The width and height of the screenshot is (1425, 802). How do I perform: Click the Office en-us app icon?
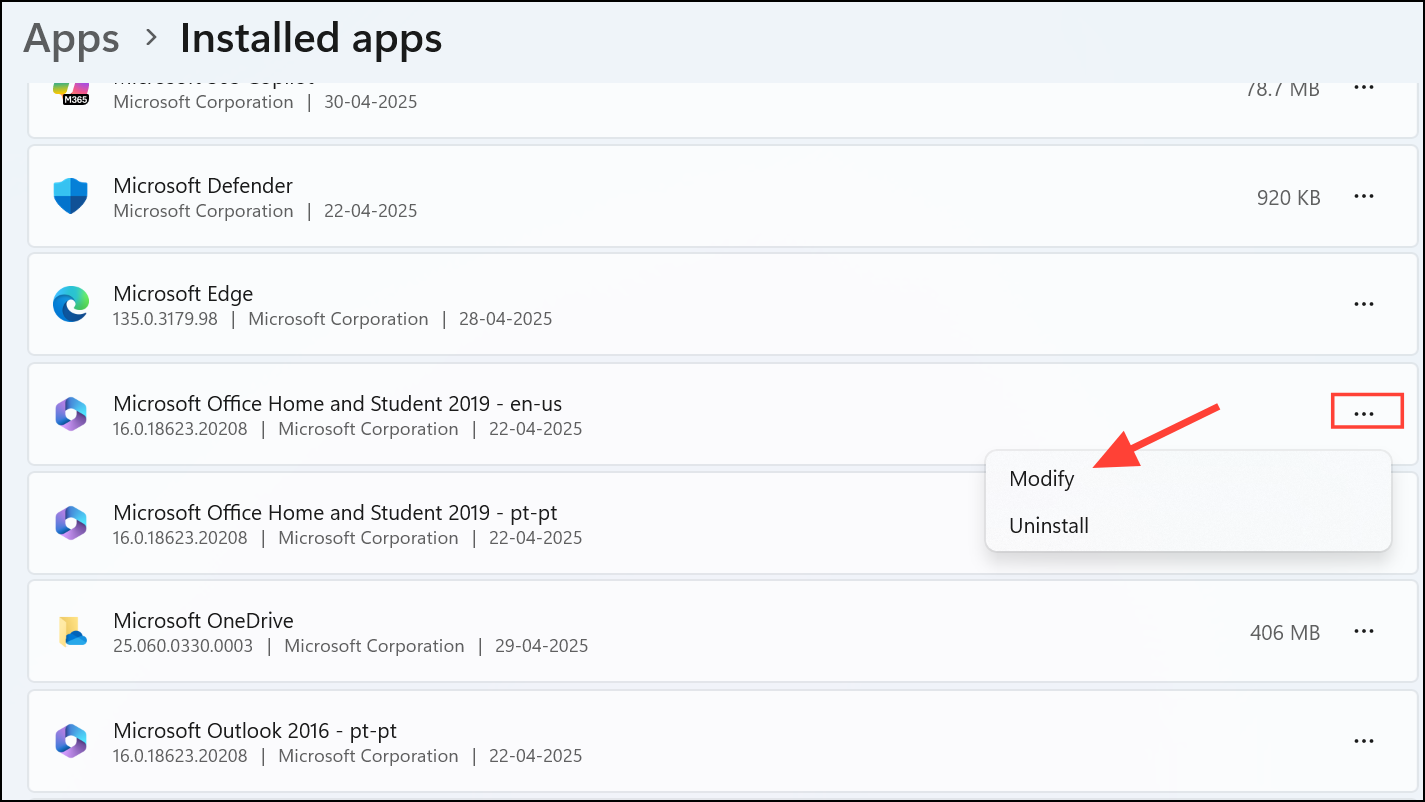[71, 414]
